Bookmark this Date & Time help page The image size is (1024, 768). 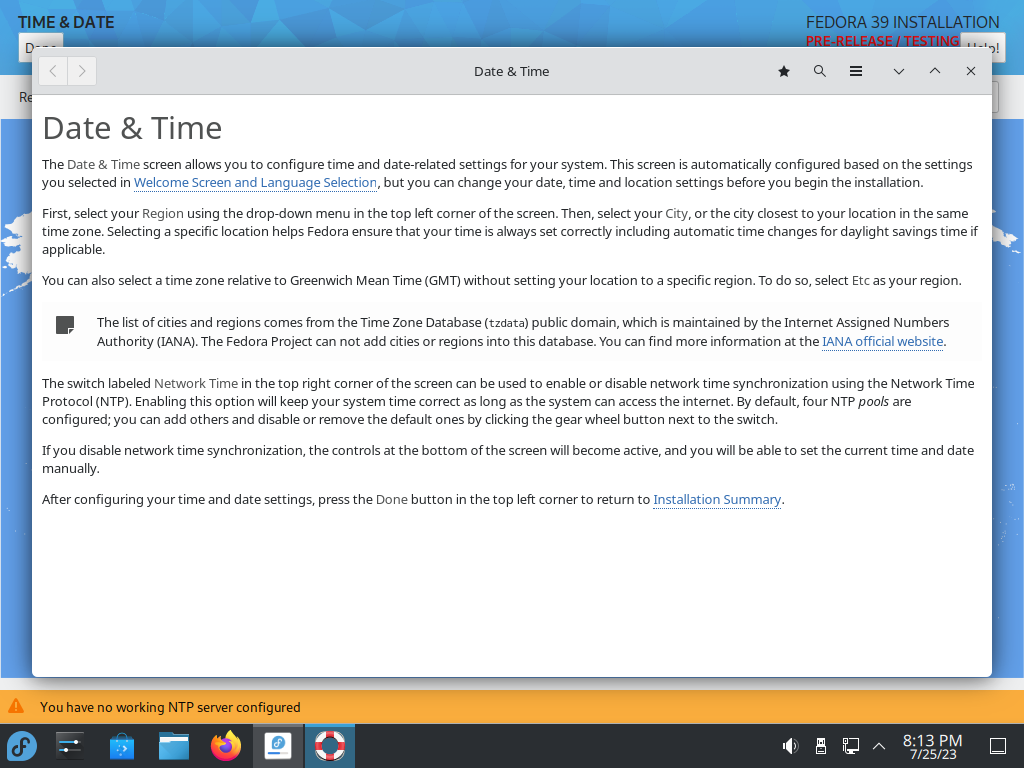(x=784, y=71)
